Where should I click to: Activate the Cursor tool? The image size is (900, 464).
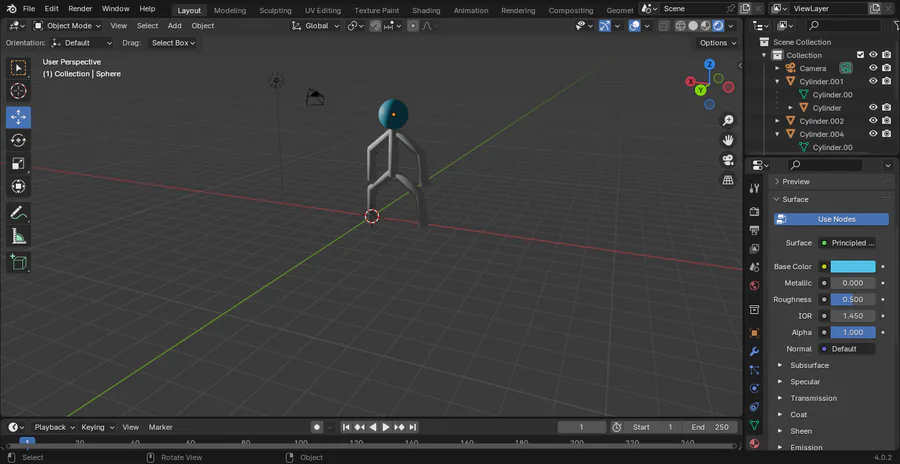(x=18, y=91)
